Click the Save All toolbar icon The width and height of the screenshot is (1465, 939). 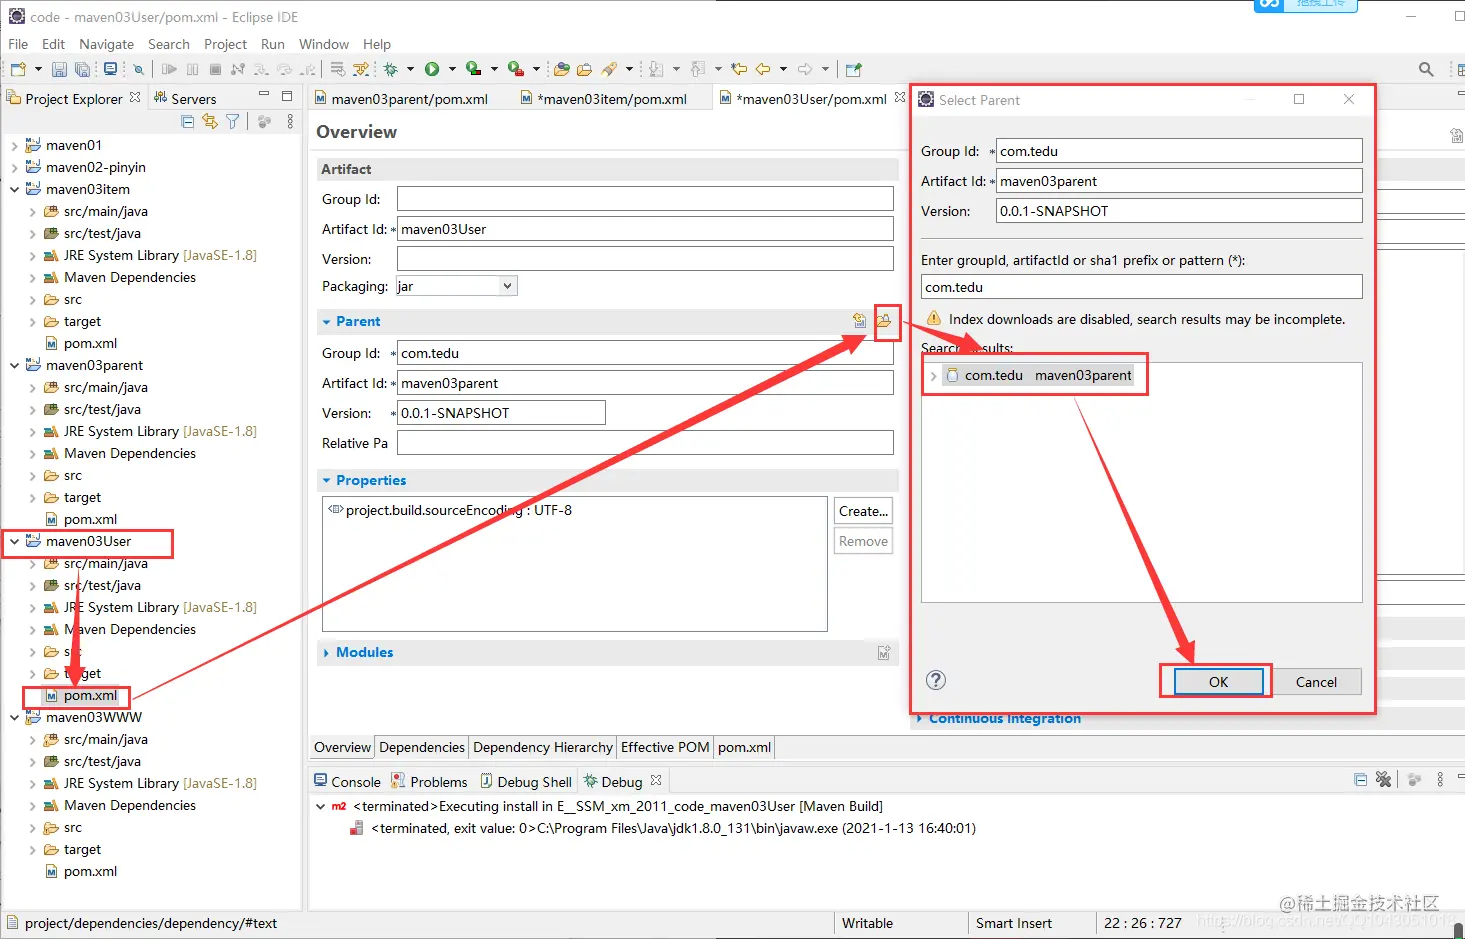point(82,69)
